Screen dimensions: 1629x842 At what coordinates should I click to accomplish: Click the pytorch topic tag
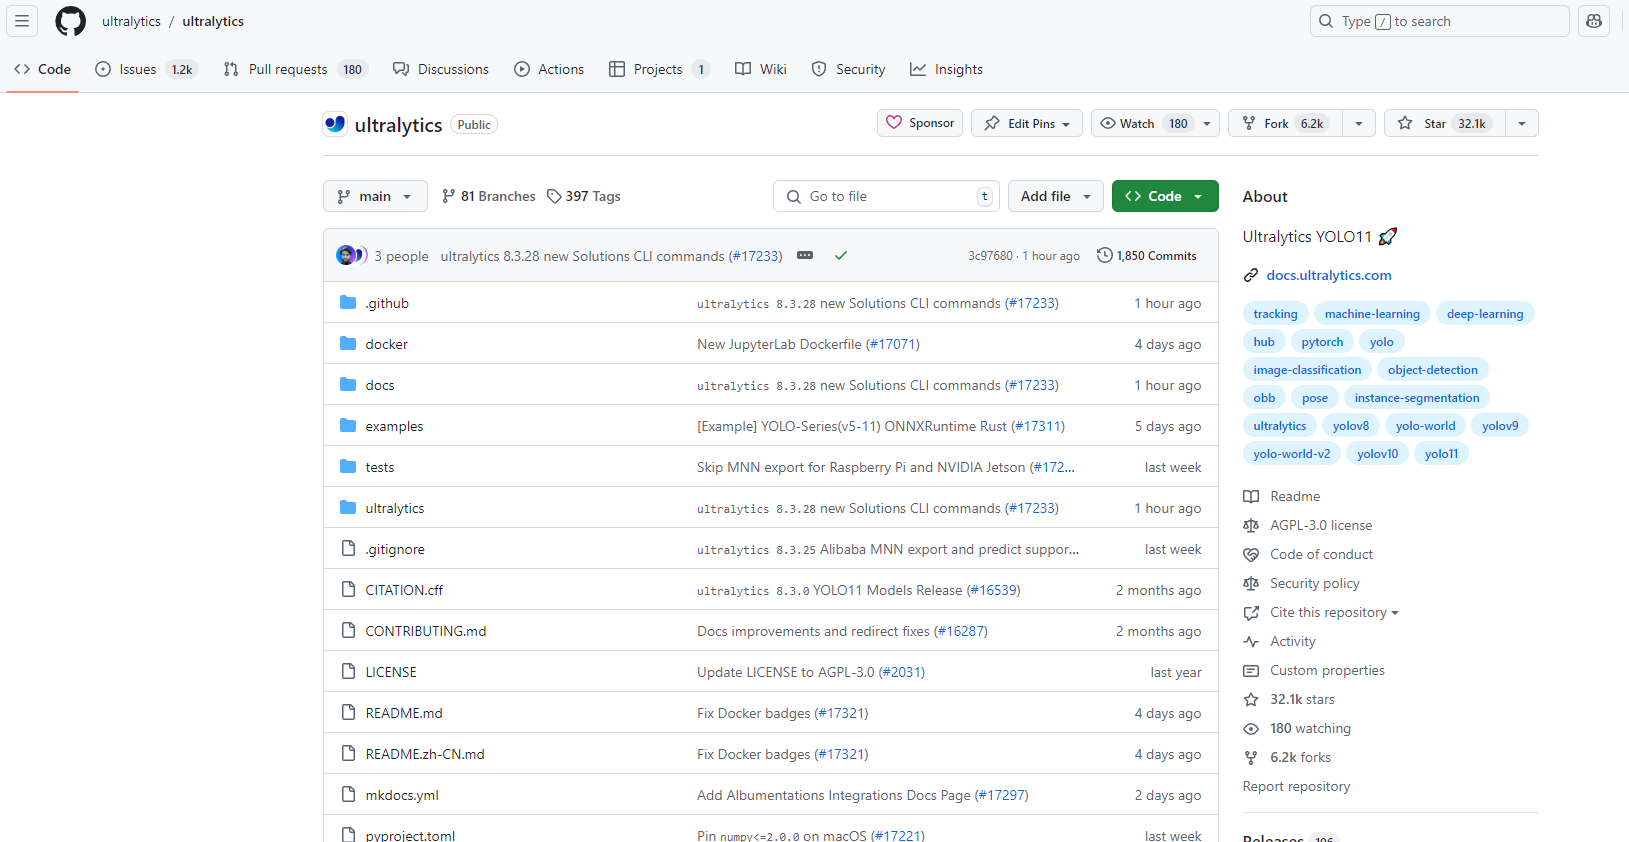tap(1322, 341)
